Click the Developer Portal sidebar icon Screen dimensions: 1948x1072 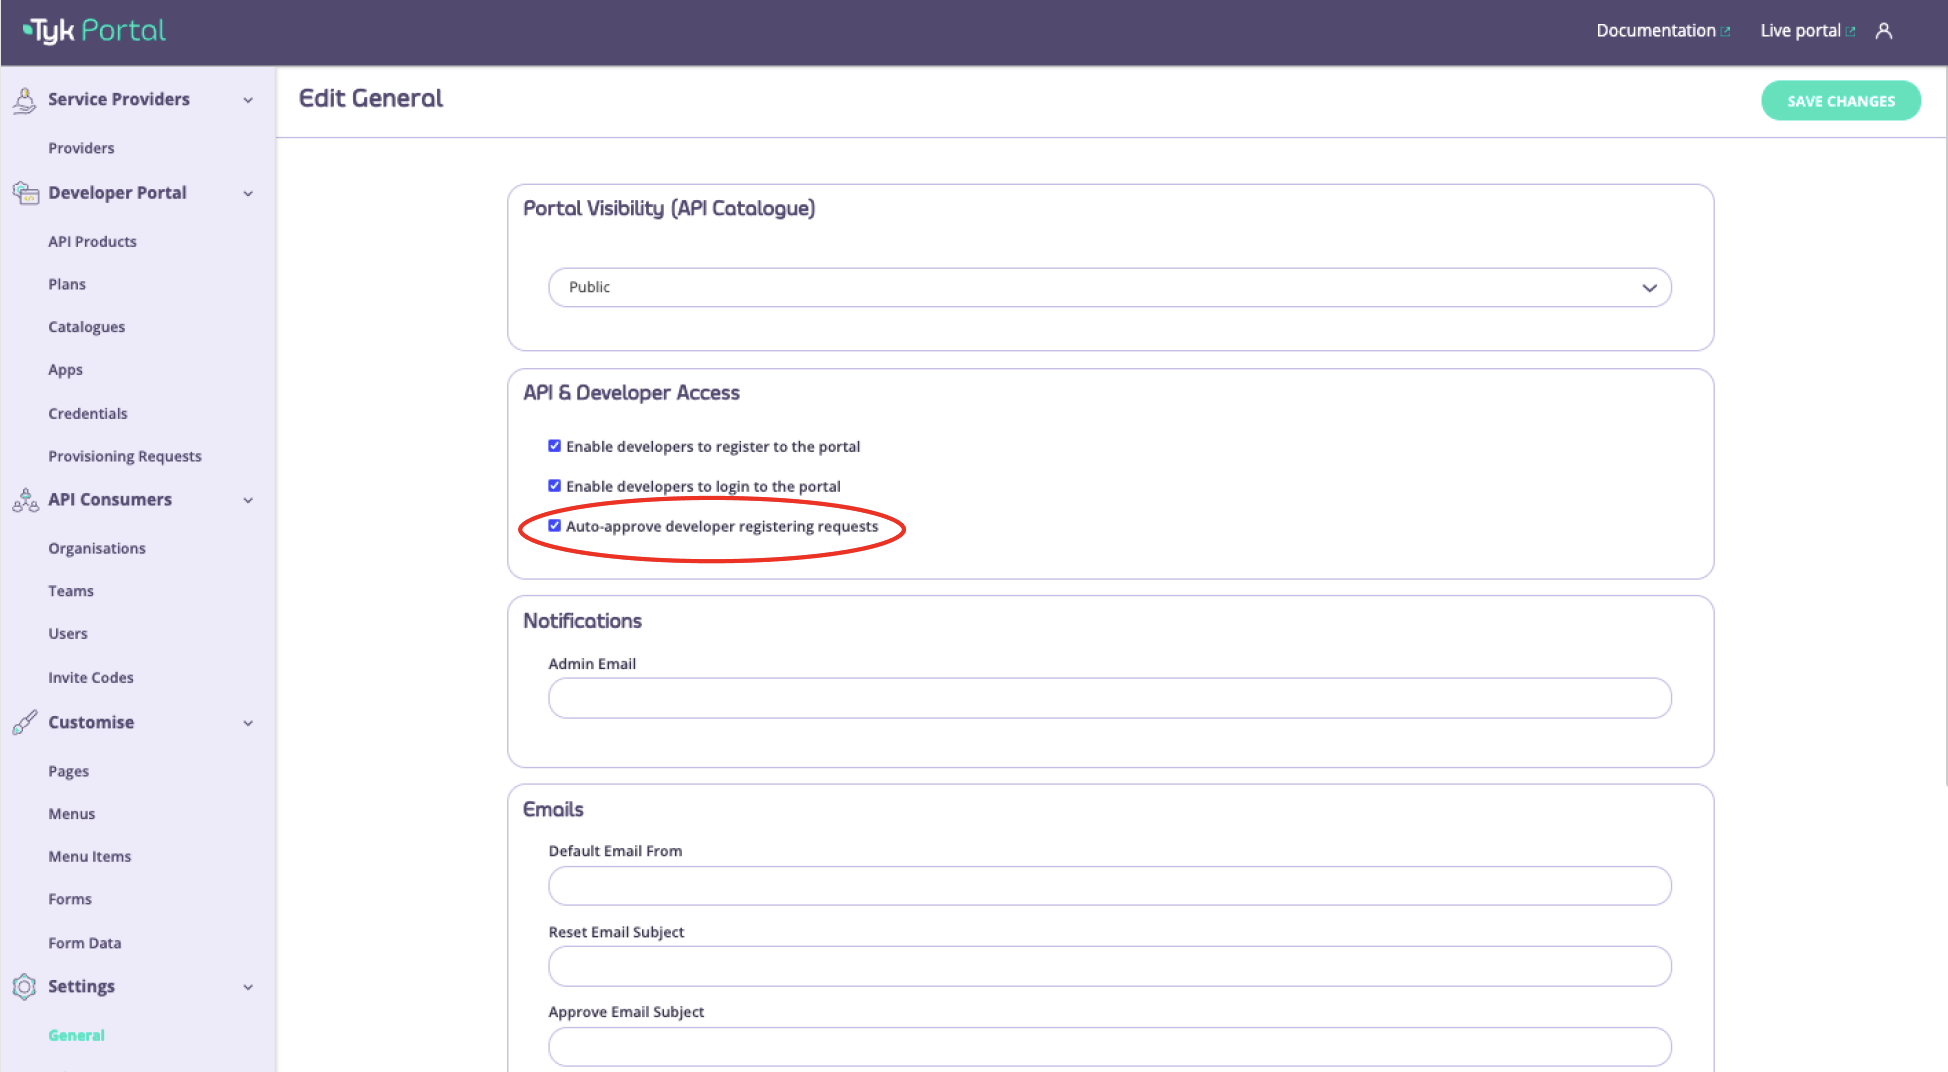[x=24, y=193]
